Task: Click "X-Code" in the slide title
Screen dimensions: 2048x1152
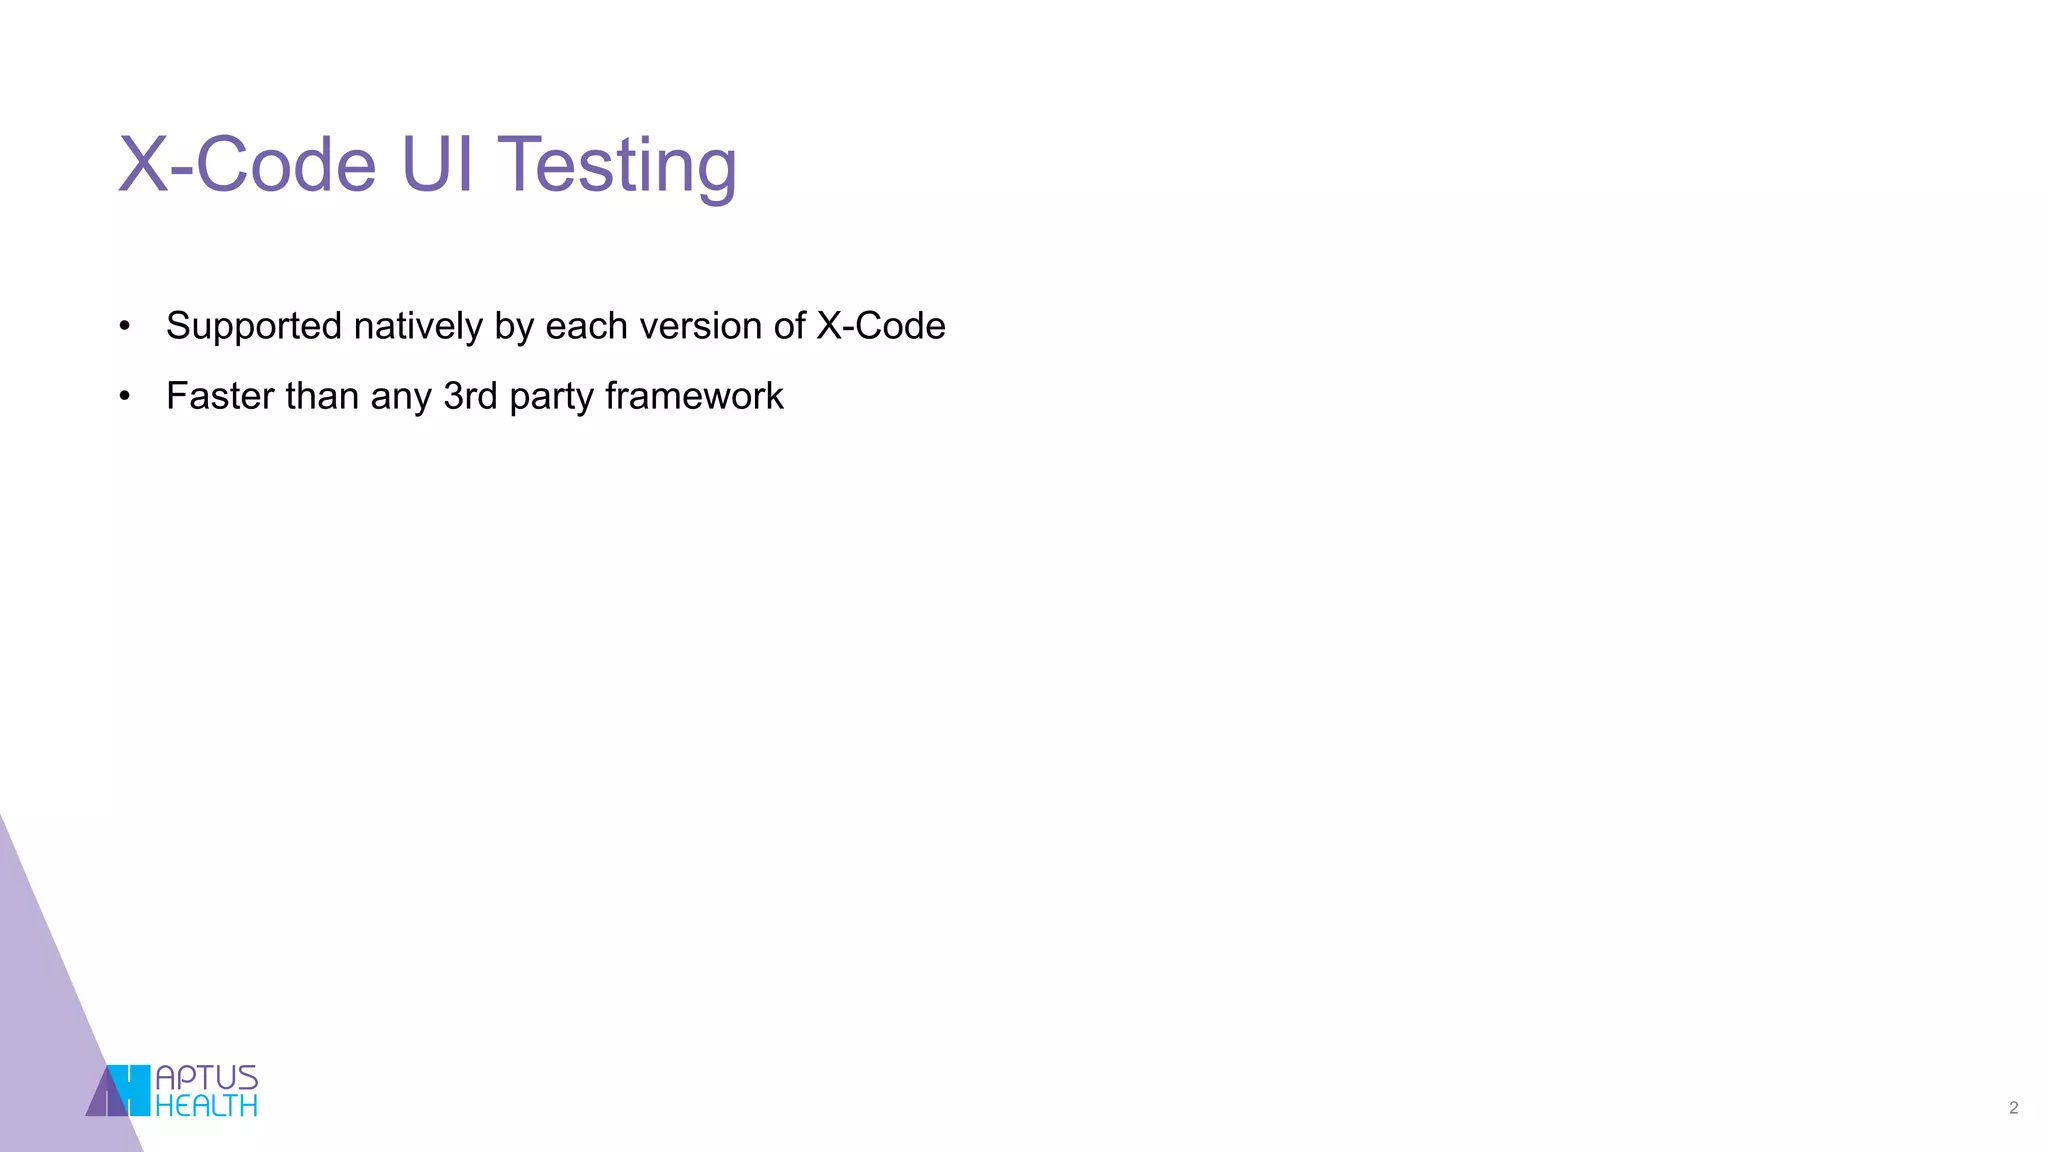Action: [247, 165]
